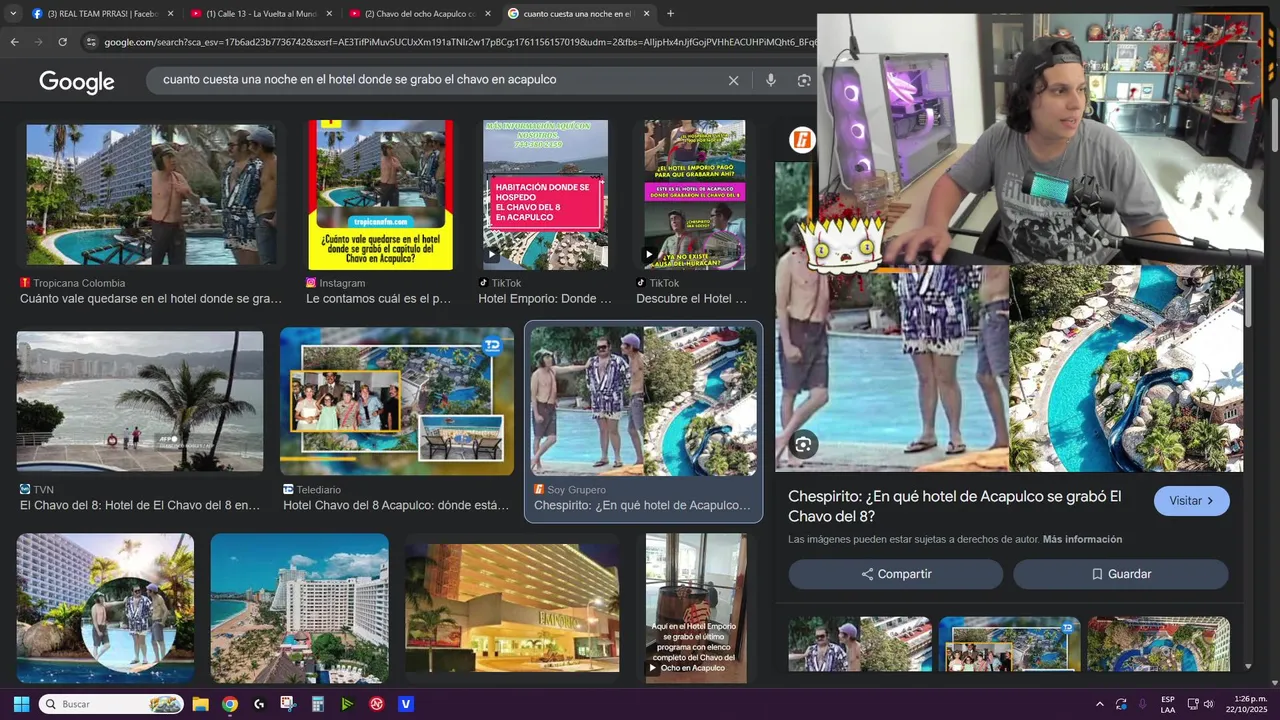This screenshot has height=720, width=1280.
Task: Open site information icon in address bar
Action: [x=91, y=42]
